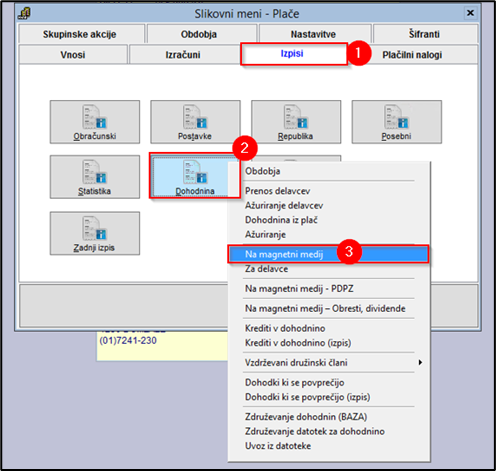Screen dimensions: 496x471
Task: Open the Obračunski reports icon
Action: pos(95,122)
